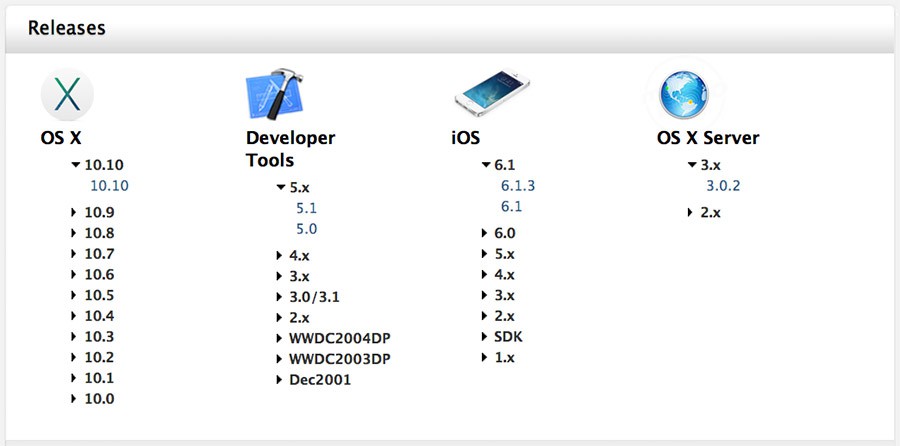This screenshot has width=900, height=446.
Task: Click the iPhone iOS icon
Action: tap(492, 93)
